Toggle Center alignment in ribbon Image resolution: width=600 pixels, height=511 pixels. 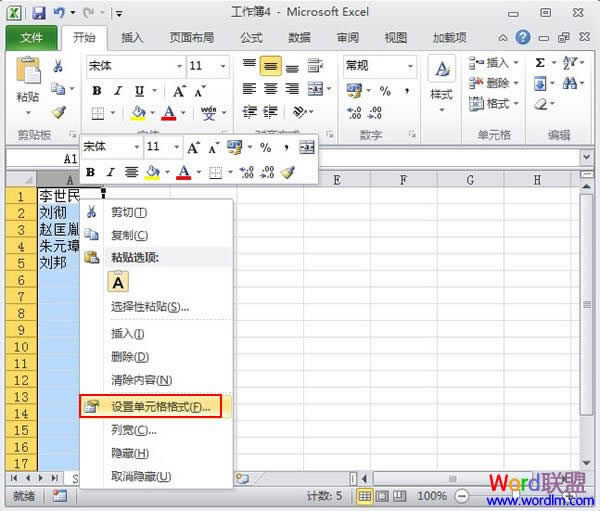[271, 89]
